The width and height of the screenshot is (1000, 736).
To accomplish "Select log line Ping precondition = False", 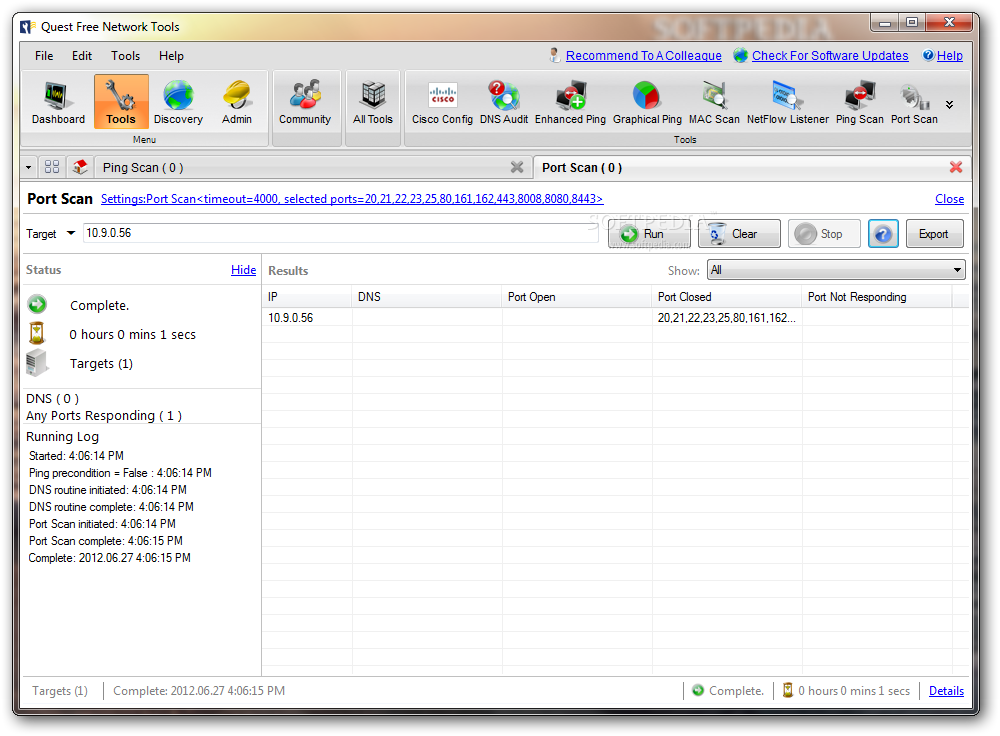I will (x=120, y=473).
